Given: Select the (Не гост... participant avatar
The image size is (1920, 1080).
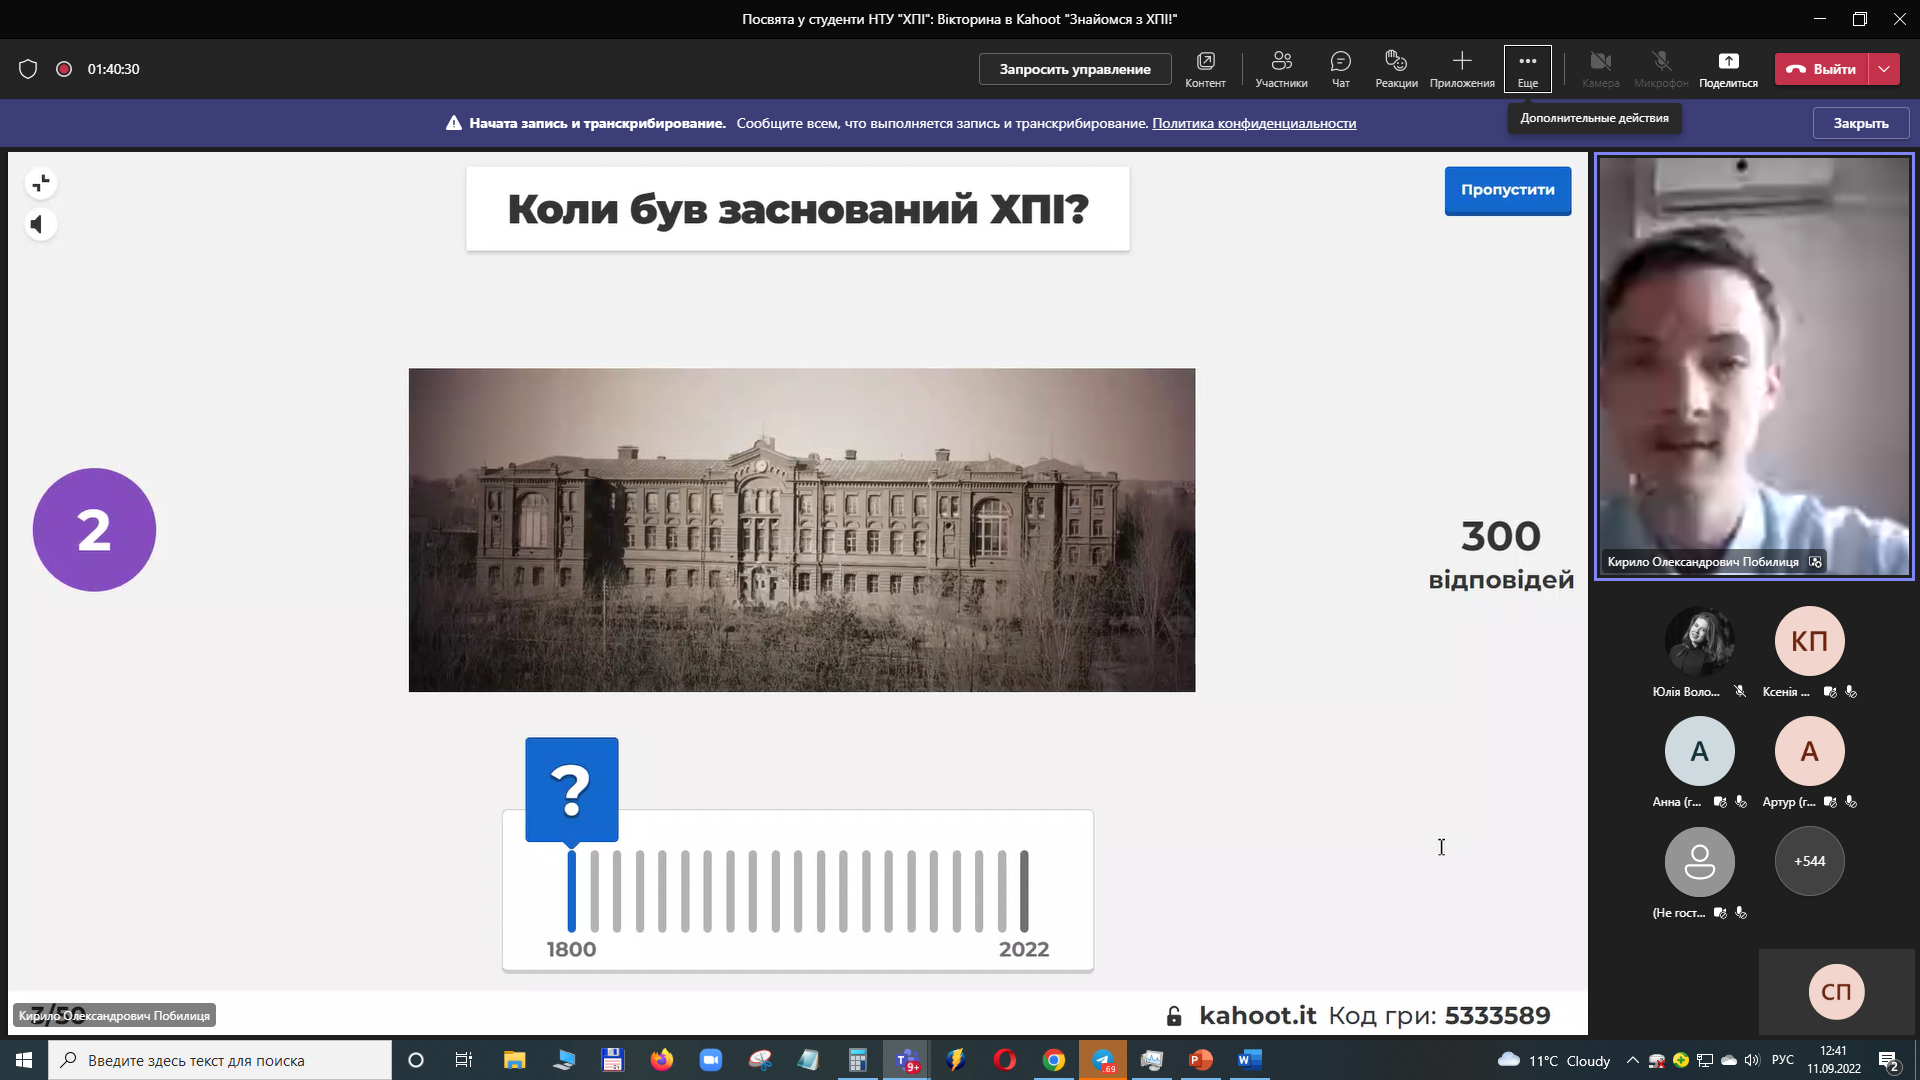Looking at the screenshot, I should (1699, 861).
